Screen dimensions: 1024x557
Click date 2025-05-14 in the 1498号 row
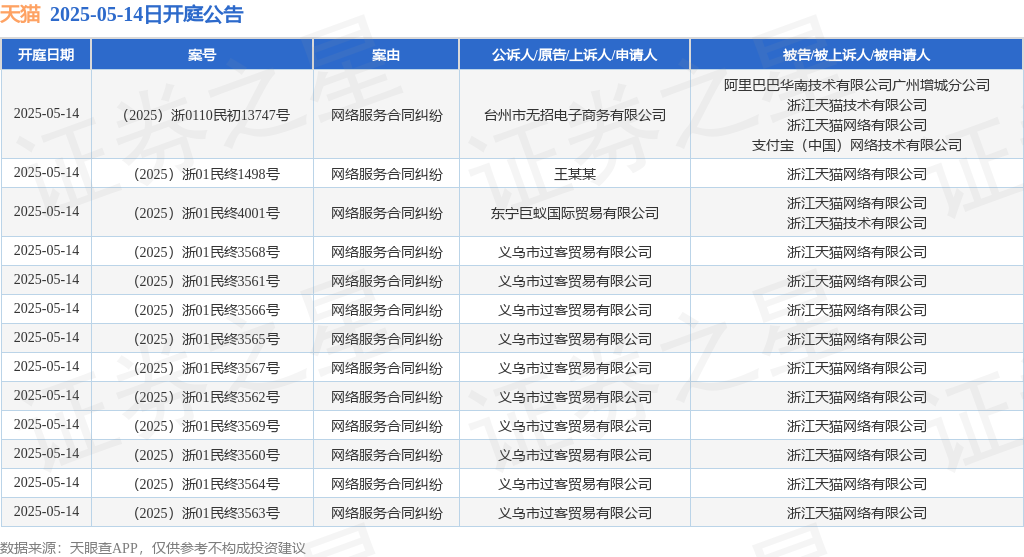(x=46, y=172)
